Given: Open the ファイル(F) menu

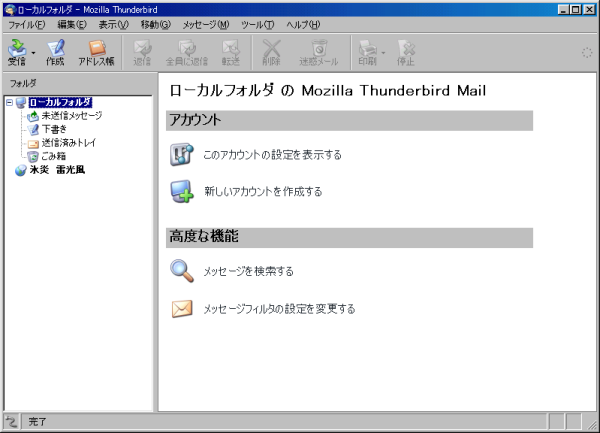Looking at the screenshot, I should click(x=26, y=25).
